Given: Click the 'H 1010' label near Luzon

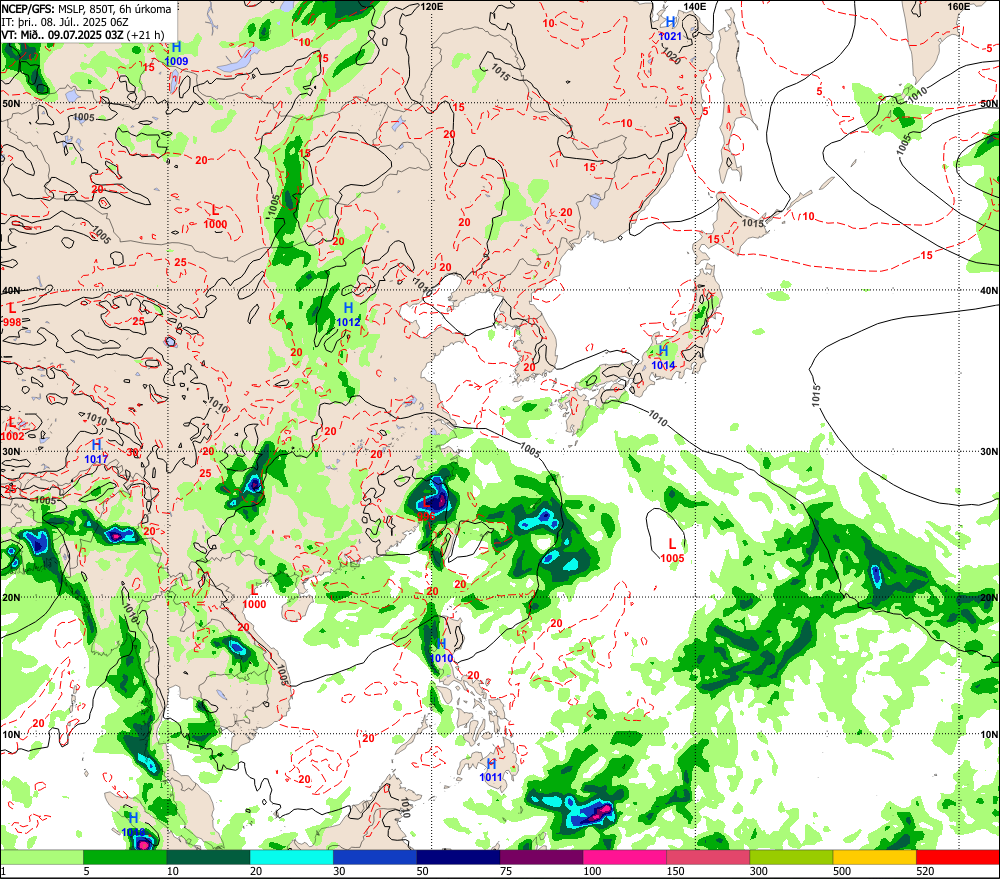Looking at the screenshot, I should (441, 651).
